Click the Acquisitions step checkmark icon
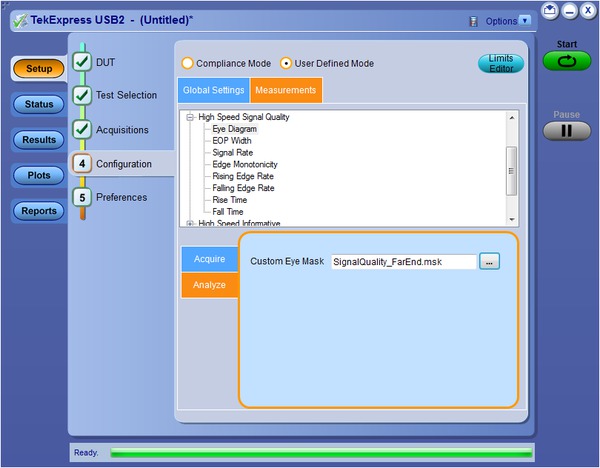The image size is (600, 468). [83, 130]
